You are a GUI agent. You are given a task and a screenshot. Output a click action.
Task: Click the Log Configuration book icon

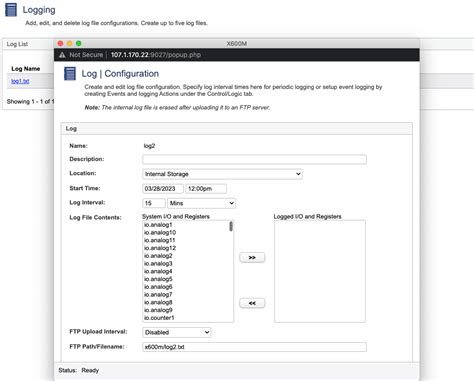[70, 73]
